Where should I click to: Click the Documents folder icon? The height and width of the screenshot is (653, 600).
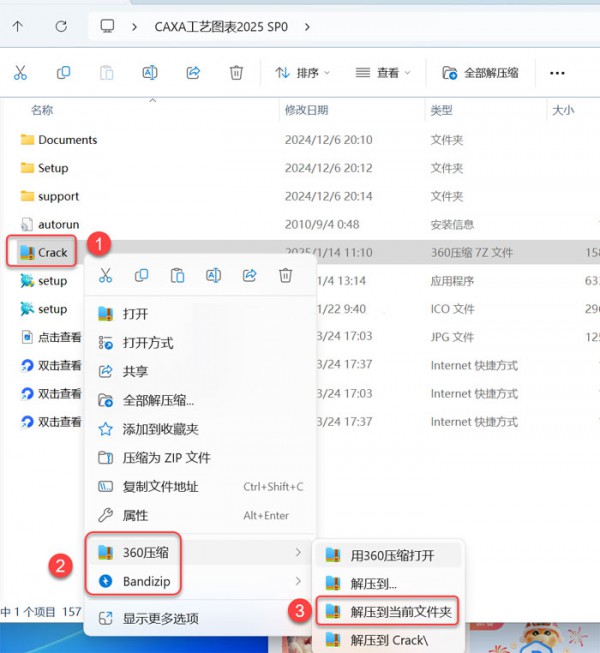(x=27, y=140)
